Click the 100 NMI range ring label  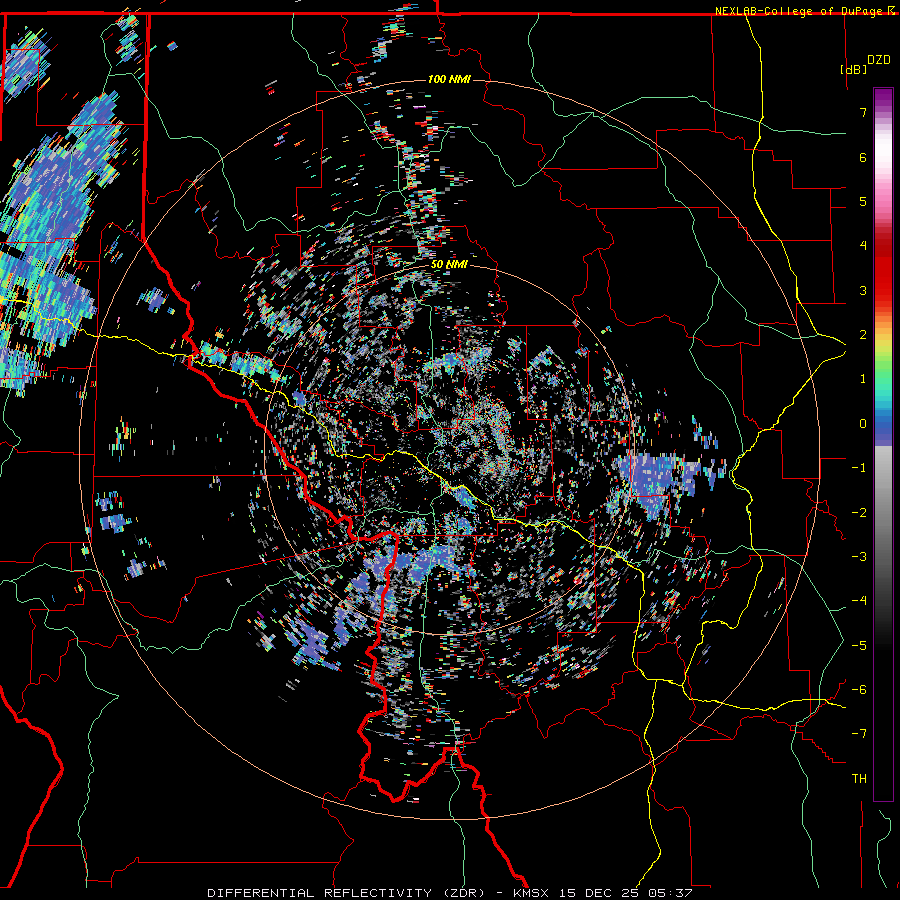point(449,79)
